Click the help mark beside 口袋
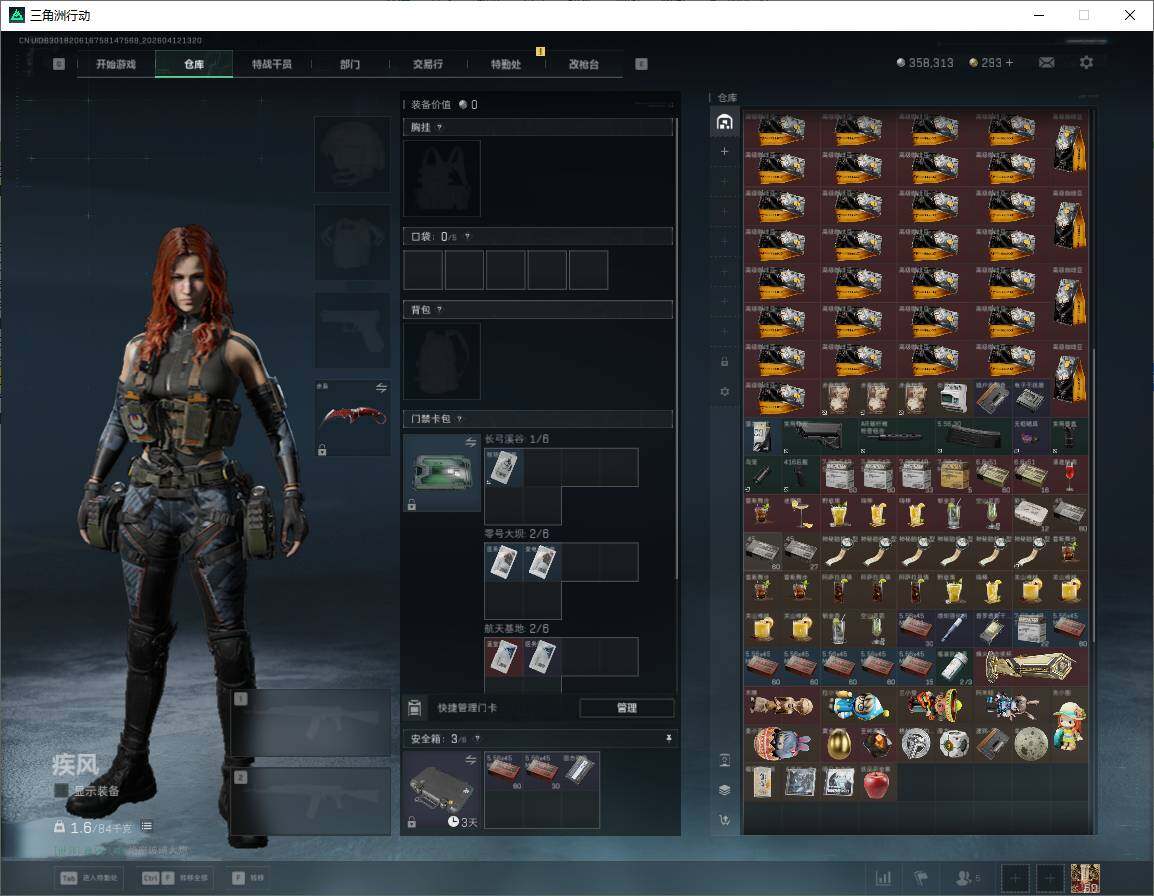 point(467,236)
